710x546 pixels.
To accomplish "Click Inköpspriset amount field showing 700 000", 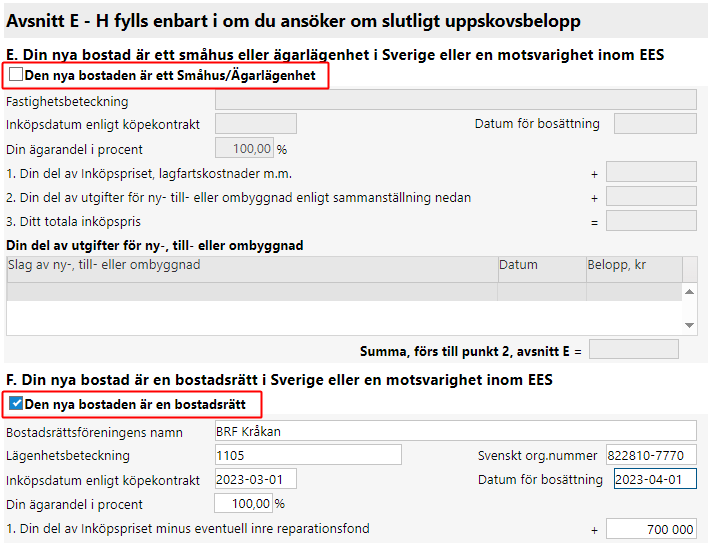I will pos(651,529).
